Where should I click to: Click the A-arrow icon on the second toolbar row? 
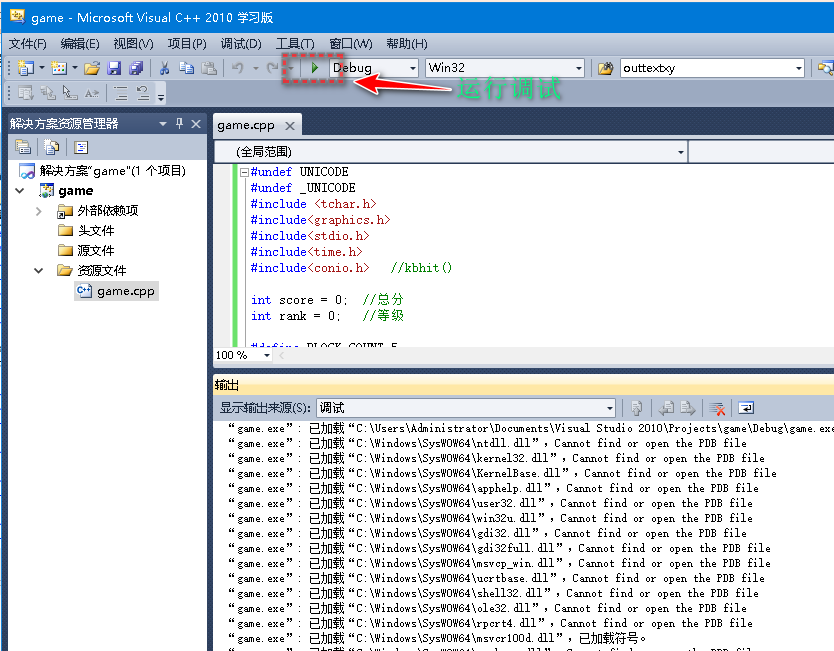click(x=92, y=94)
